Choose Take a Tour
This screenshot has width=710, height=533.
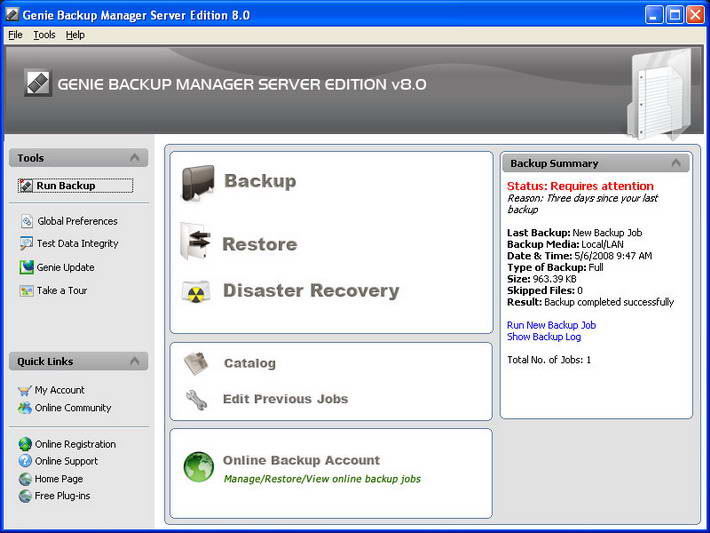62,291
